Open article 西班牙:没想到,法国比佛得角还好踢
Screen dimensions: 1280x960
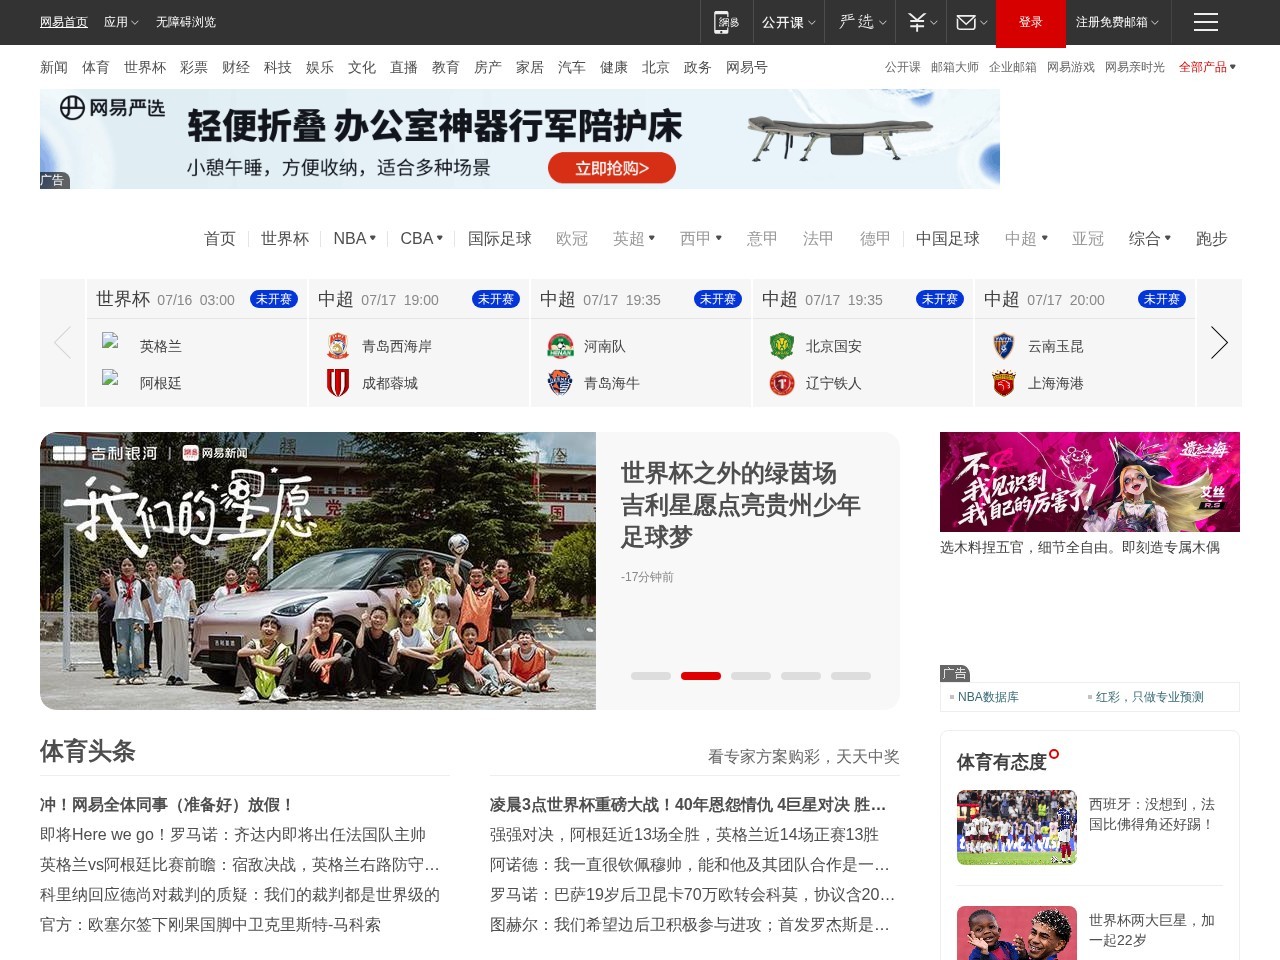tap(1152, 814)
